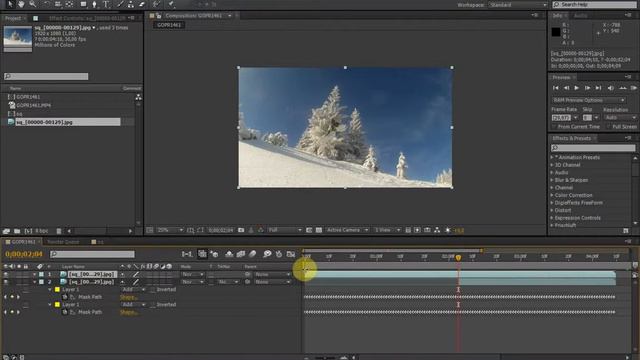Select the Zoom magnifier tool

pos(32,4)
